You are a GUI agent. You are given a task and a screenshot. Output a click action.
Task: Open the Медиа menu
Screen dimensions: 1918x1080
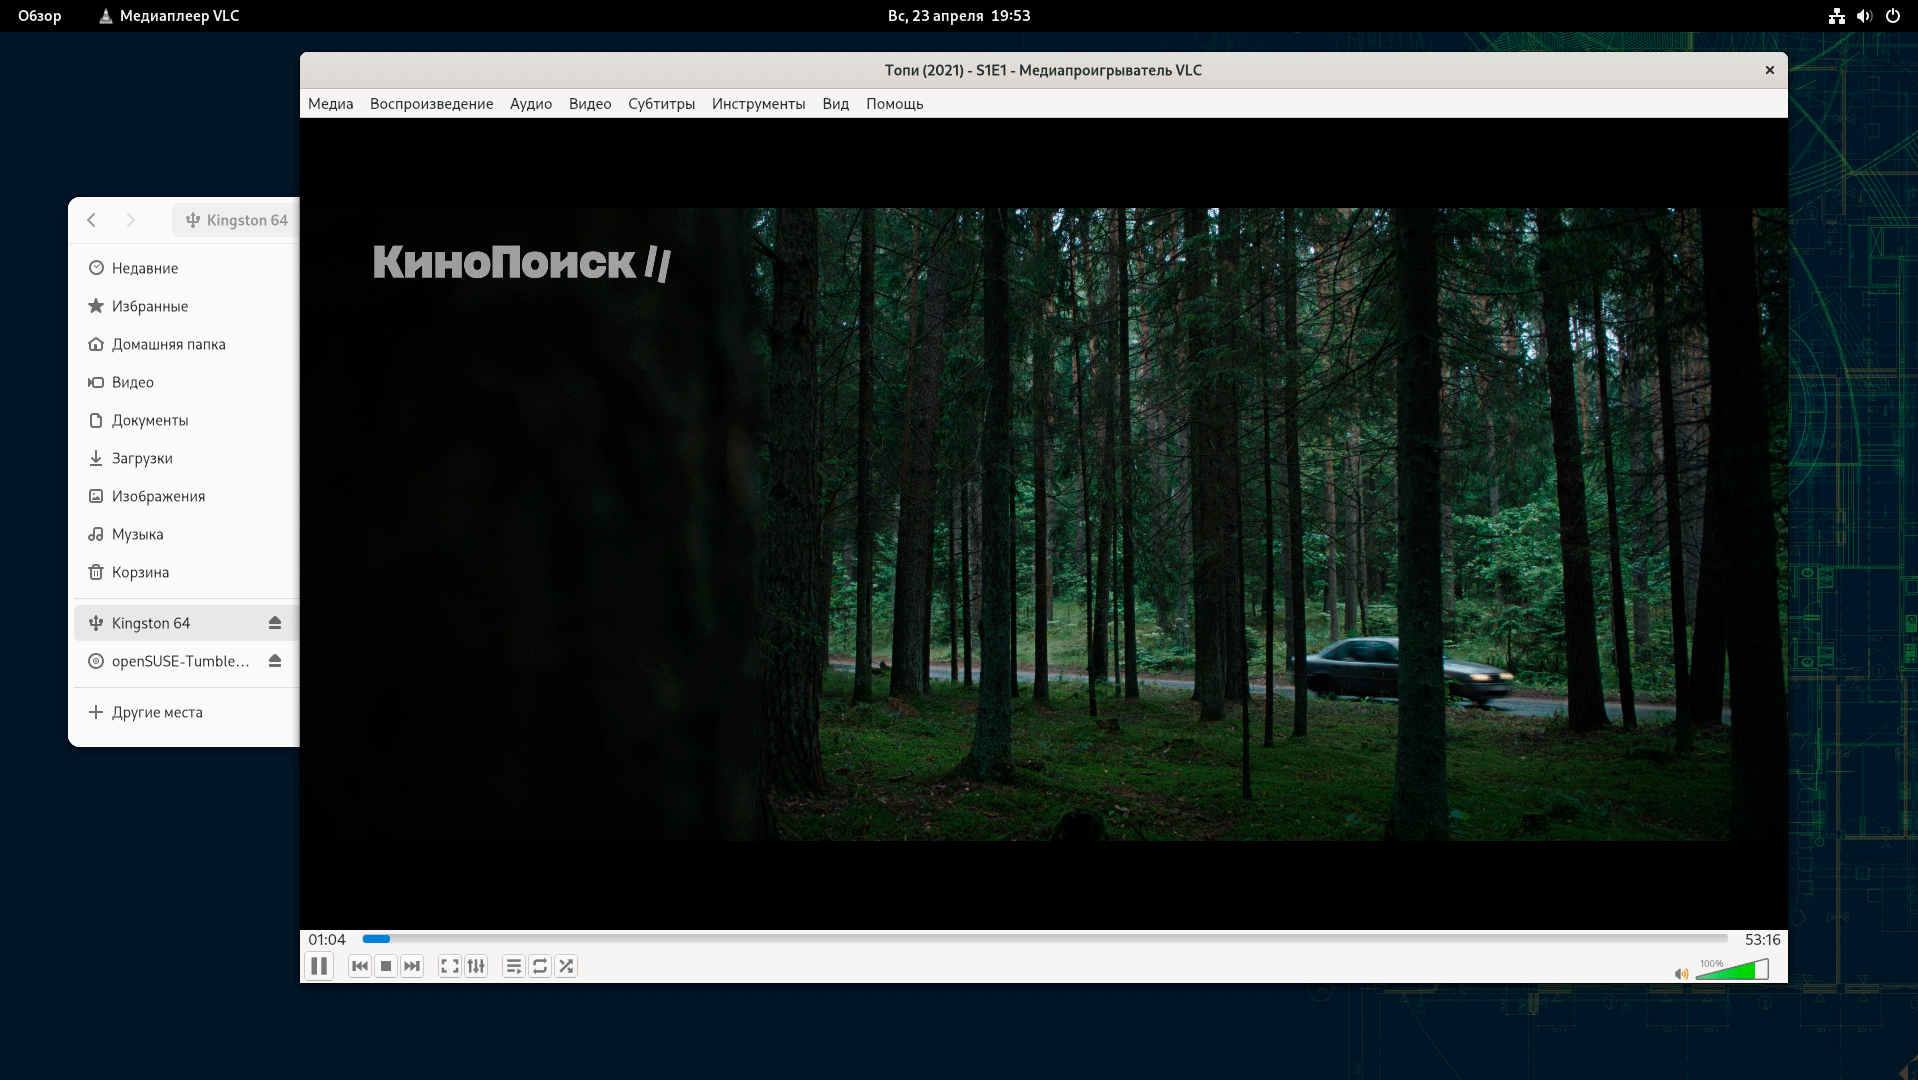(330, 104)
